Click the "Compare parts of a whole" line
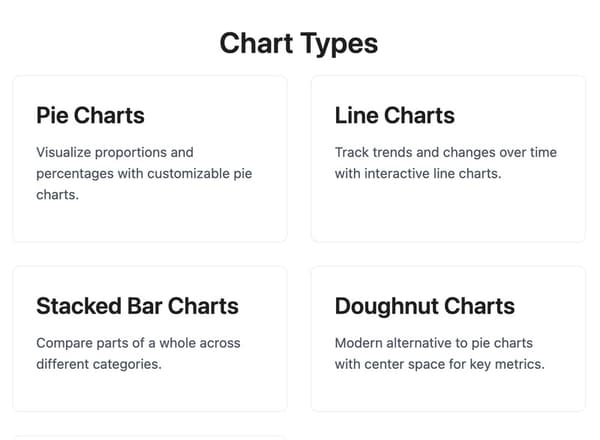The width and height of the screenshot is (600, 440). coord(138,343)
